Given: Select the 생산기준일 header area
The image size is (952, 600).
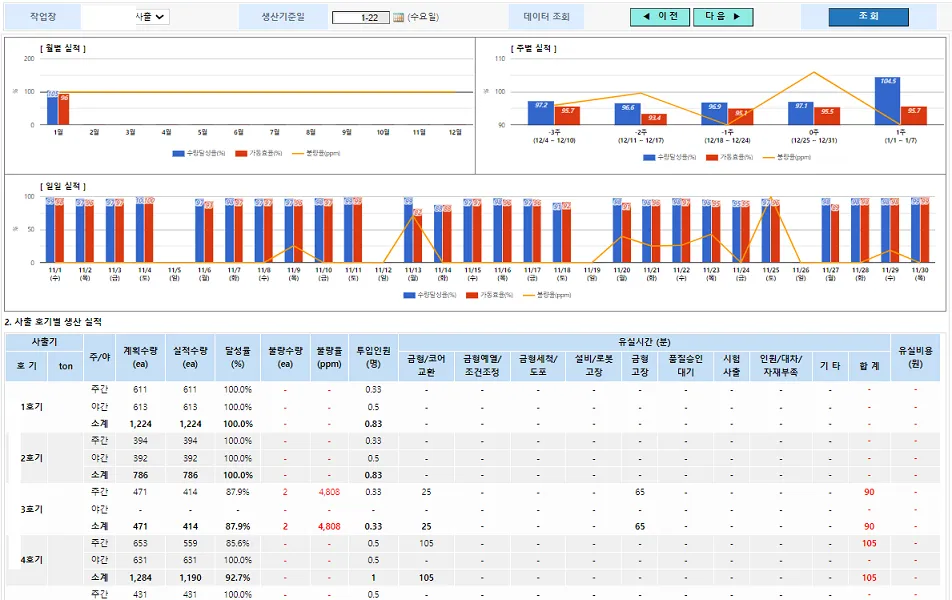Looking at the screenshot, I should 285,15.
